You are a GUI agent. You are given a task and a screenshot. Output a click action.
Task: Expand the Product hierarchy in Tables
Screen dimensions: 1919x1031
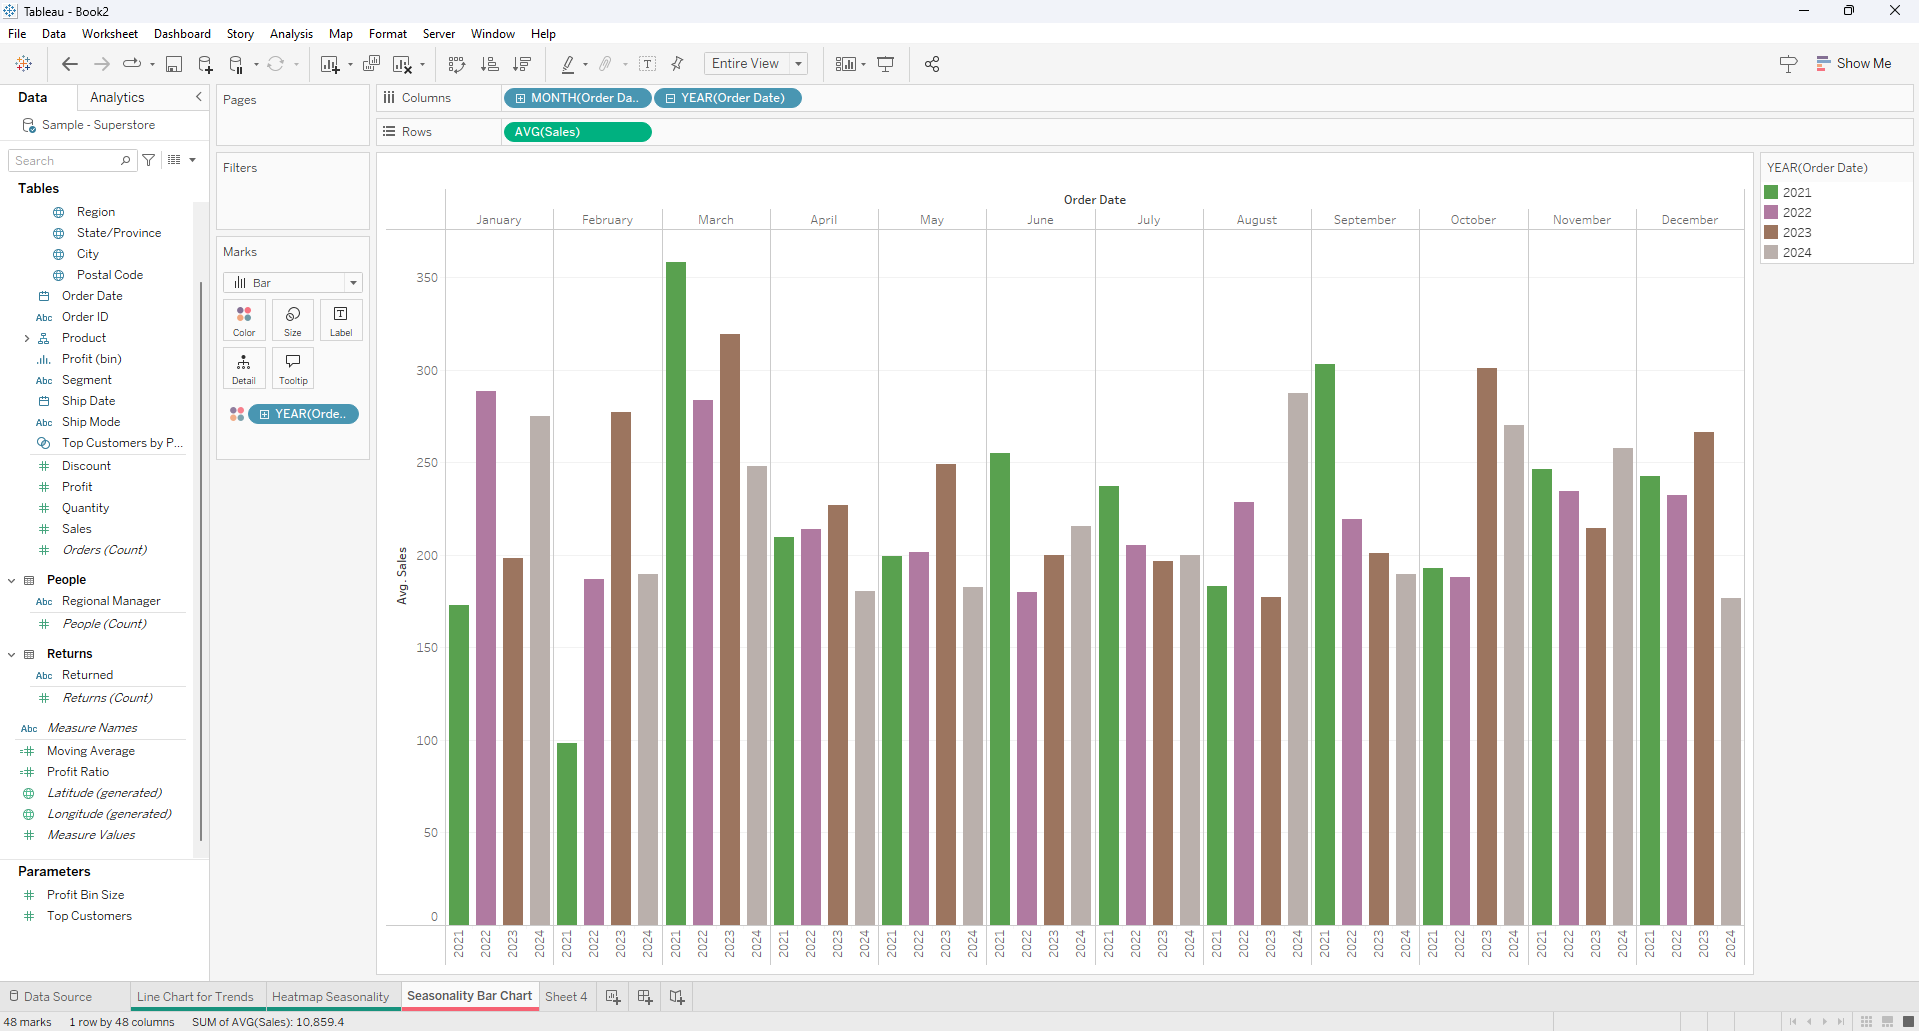27,338
